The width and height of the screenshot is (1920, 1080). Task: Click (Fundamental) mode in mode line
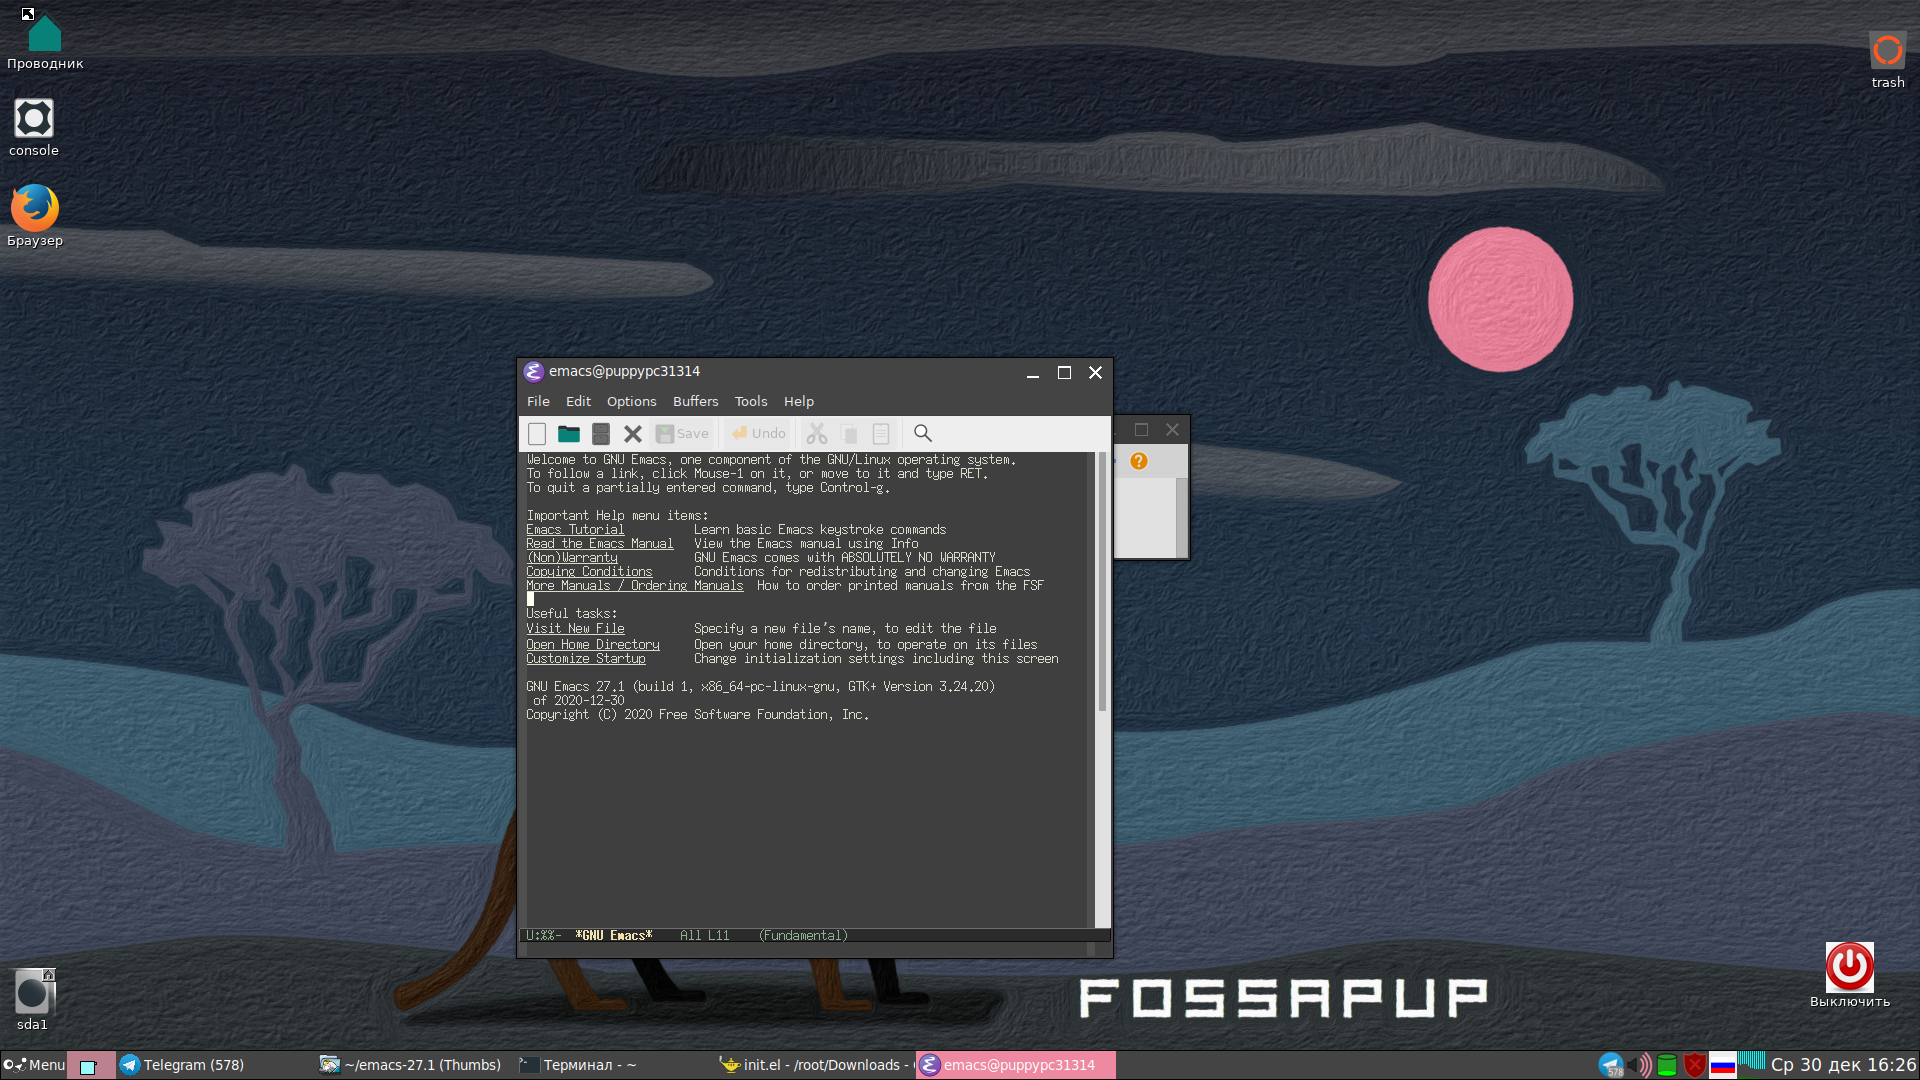tap(803, 936)
